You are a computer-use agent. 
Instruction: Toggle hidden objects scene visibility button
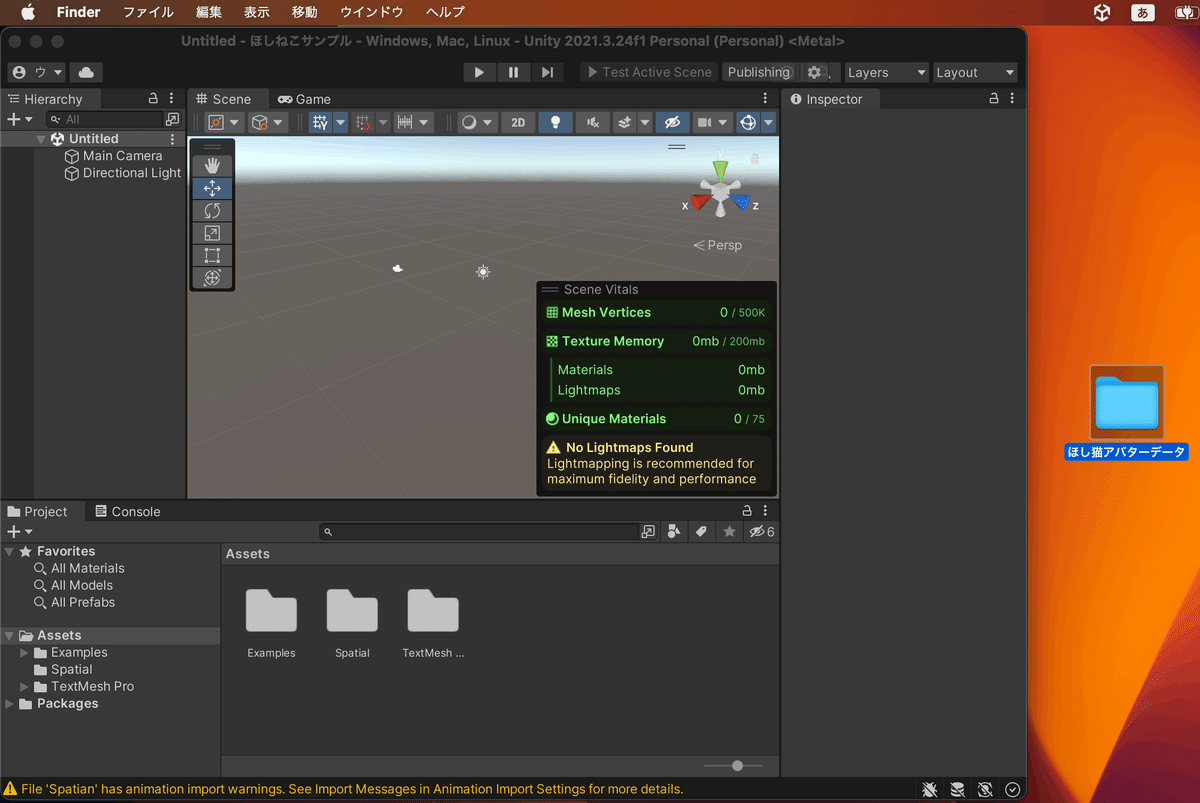[672, 122]
